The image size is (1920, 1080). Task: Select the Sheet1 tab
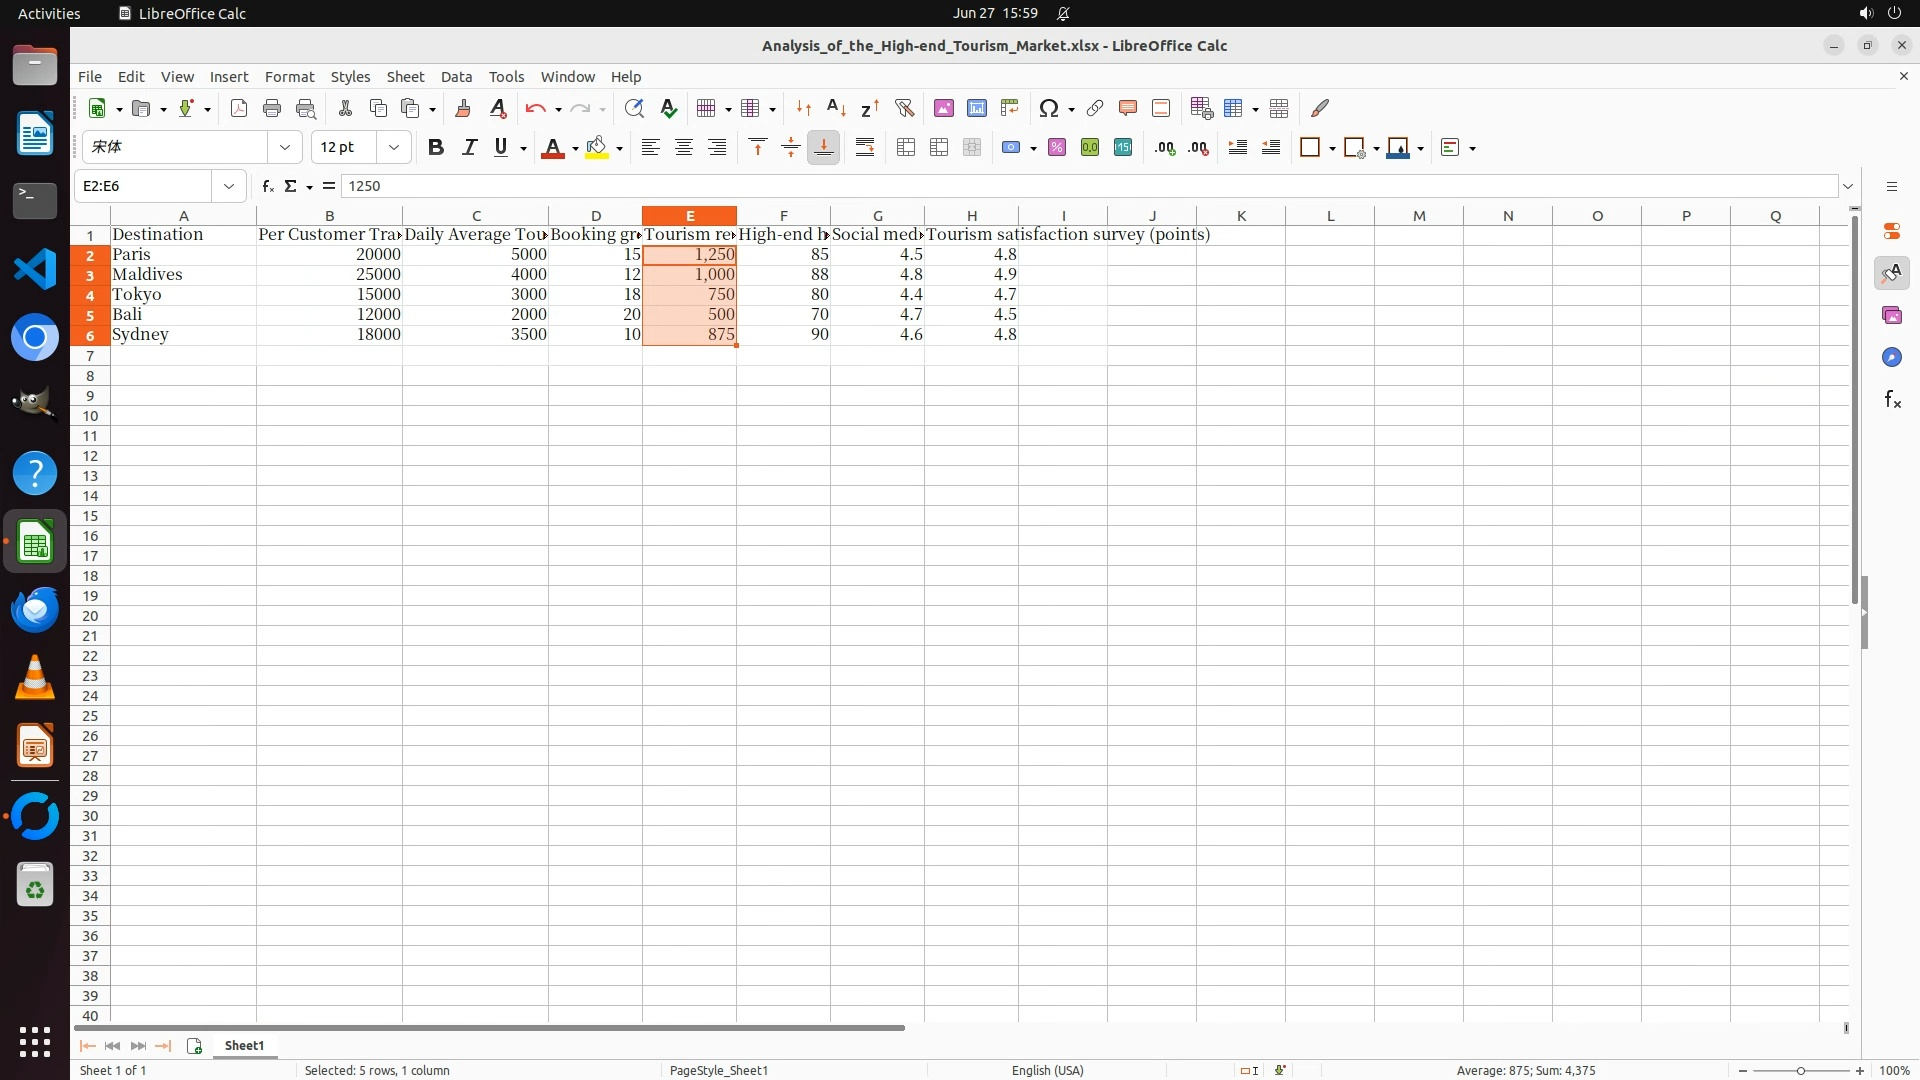coord(244,1045)
